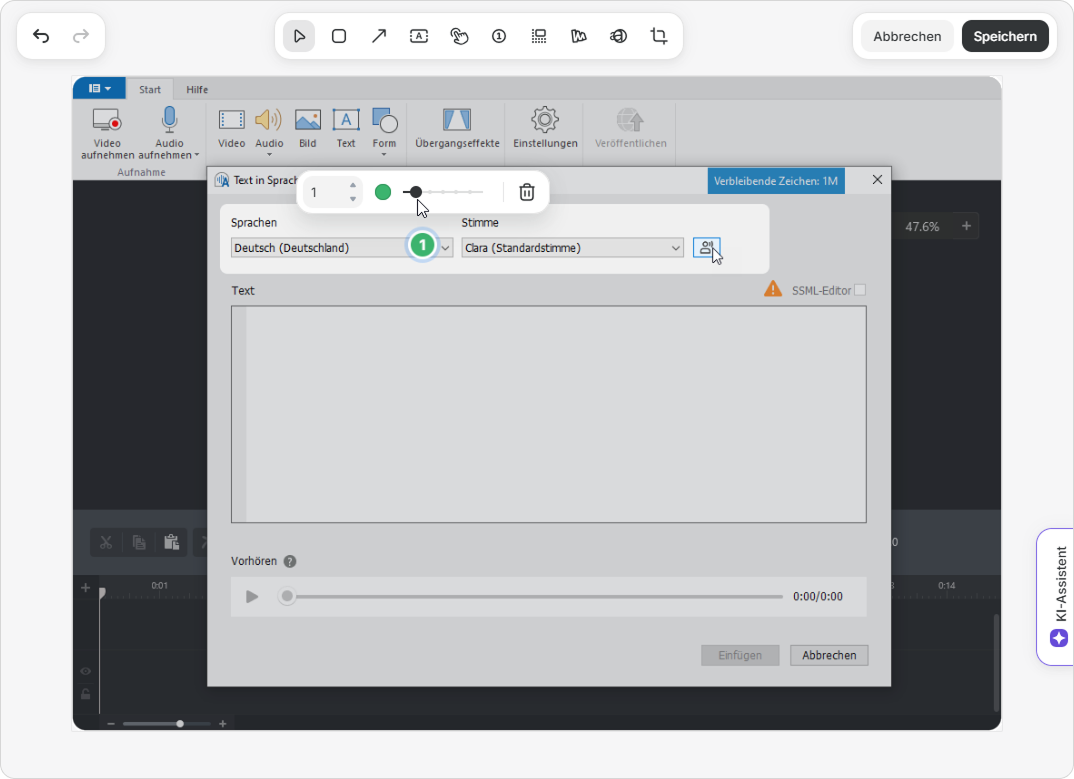
Task: Choose the text box annotation tool
Action: (x=419, y=36)
